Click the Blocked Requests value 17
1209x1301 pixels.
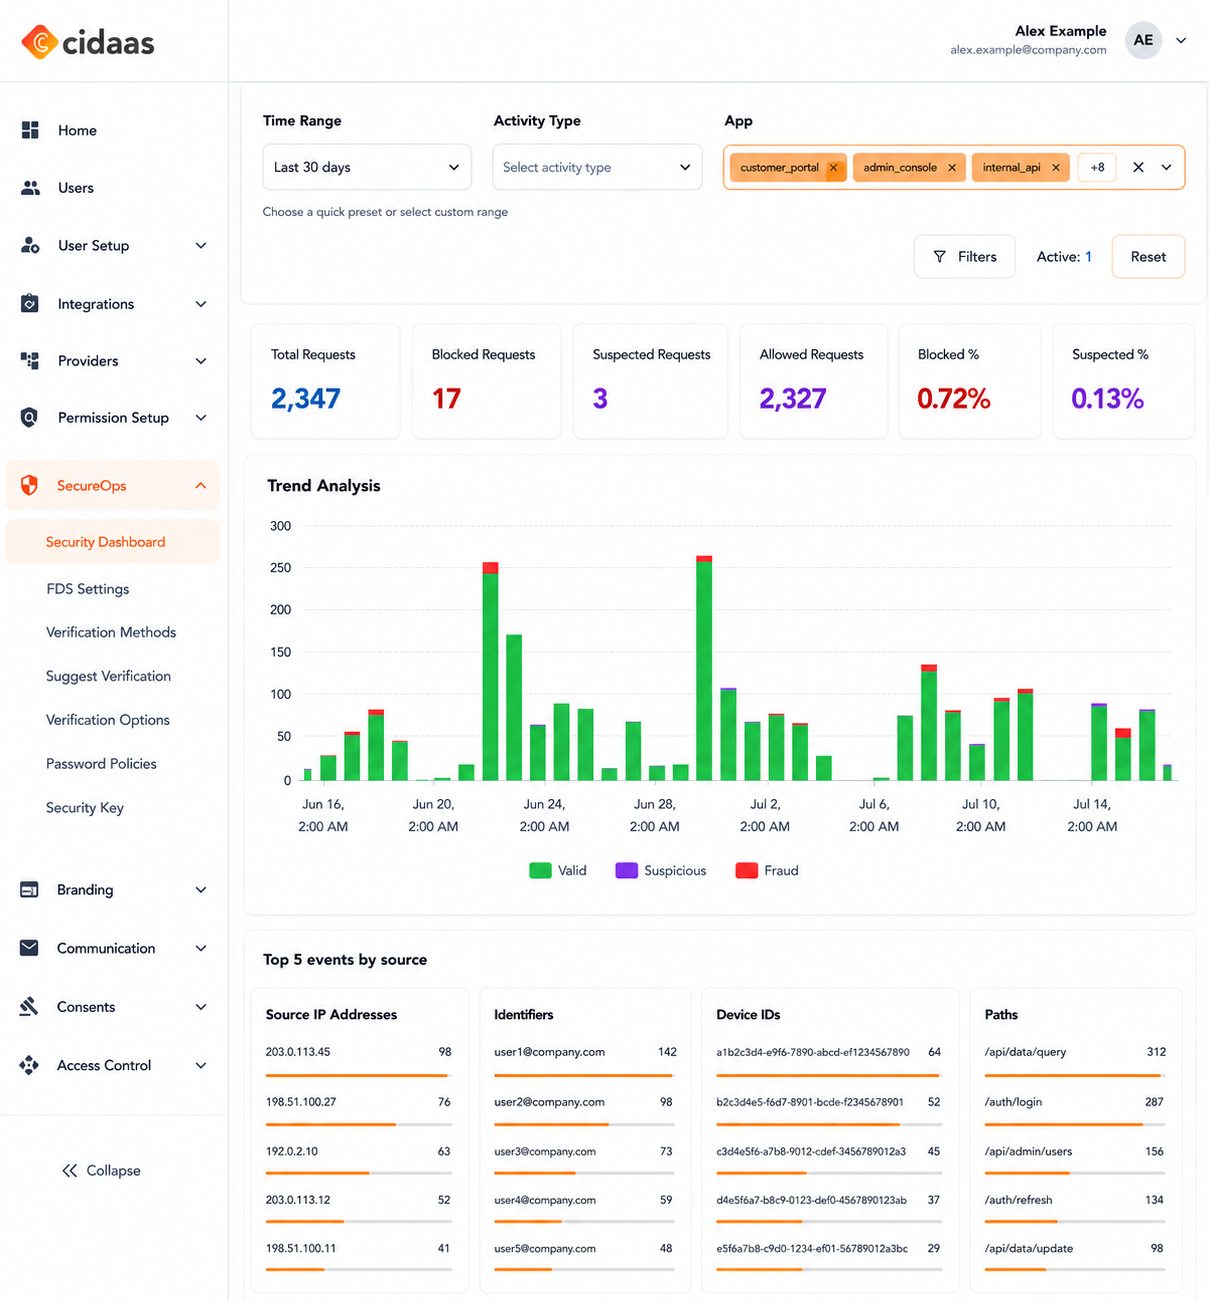tap(446, 399)
